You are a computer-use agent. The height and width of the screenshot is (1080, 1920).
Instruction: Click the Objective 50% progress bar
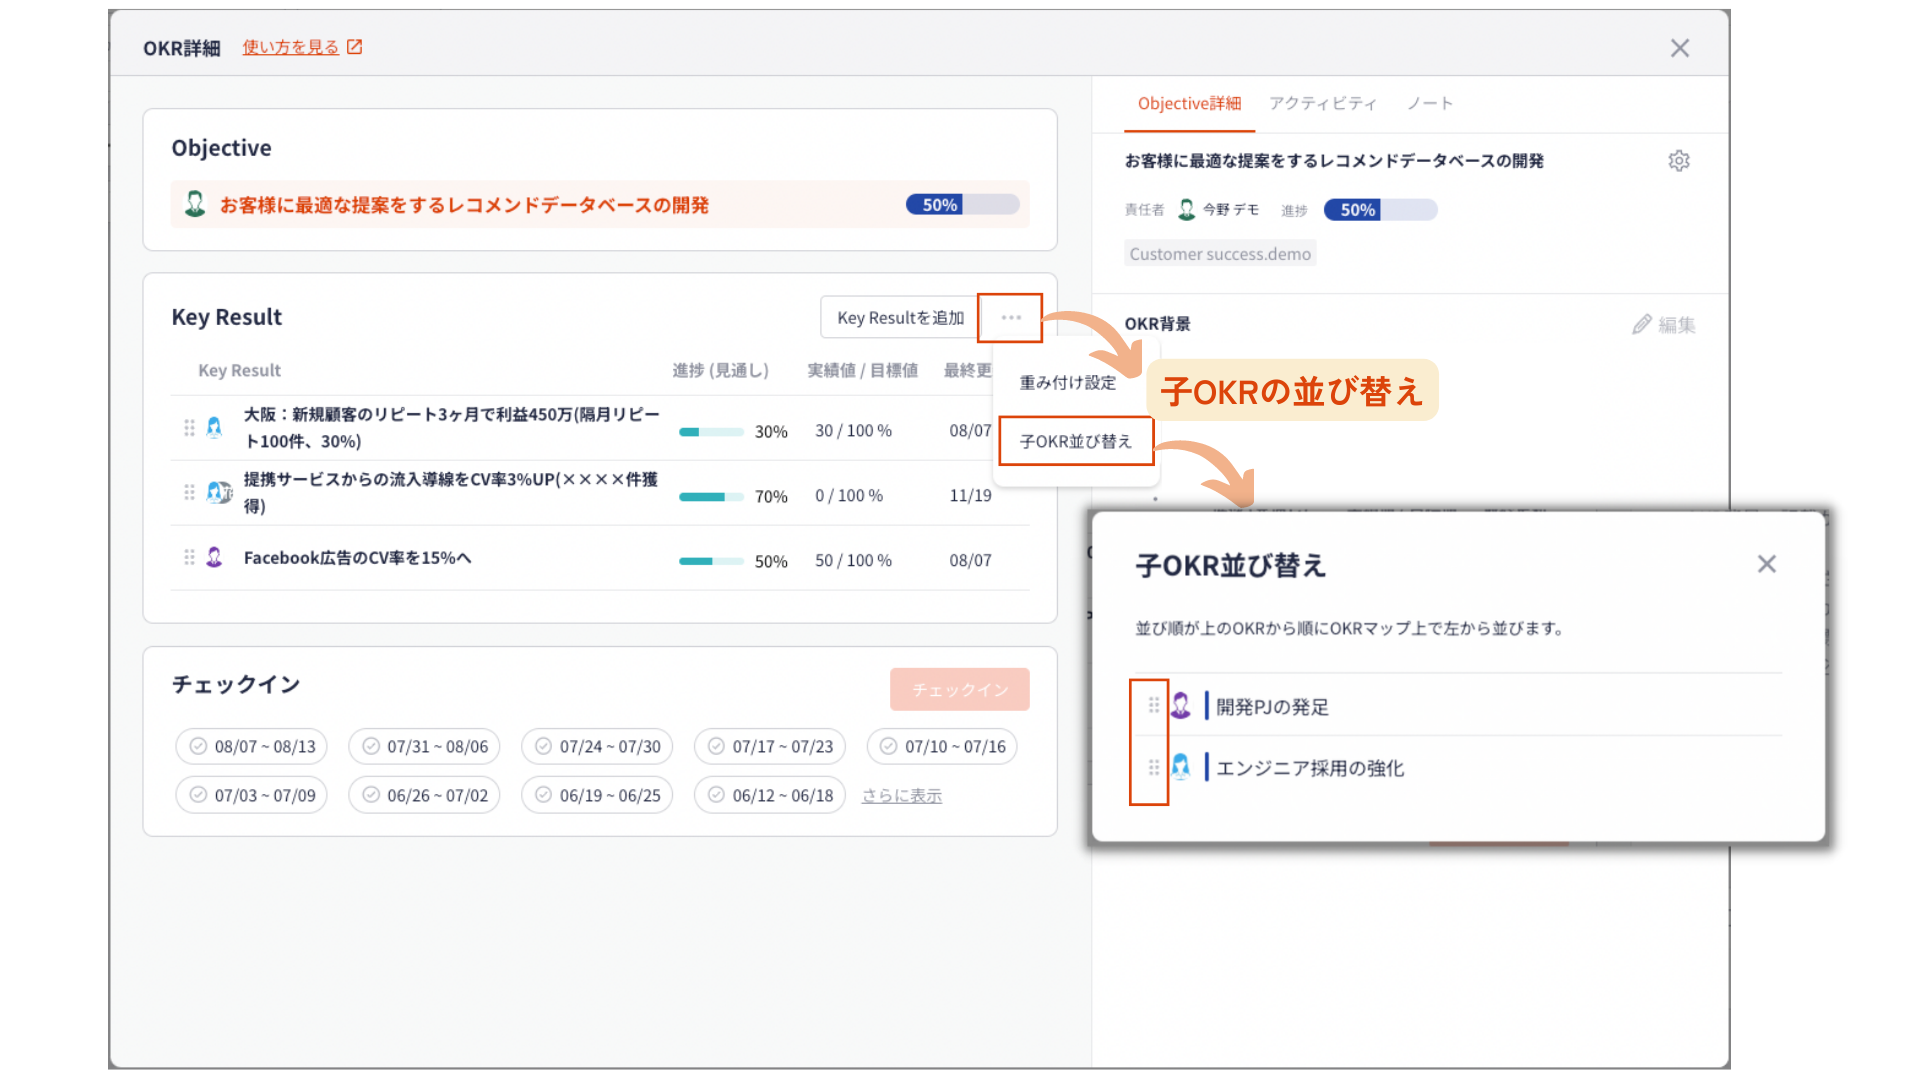(962, 204)
